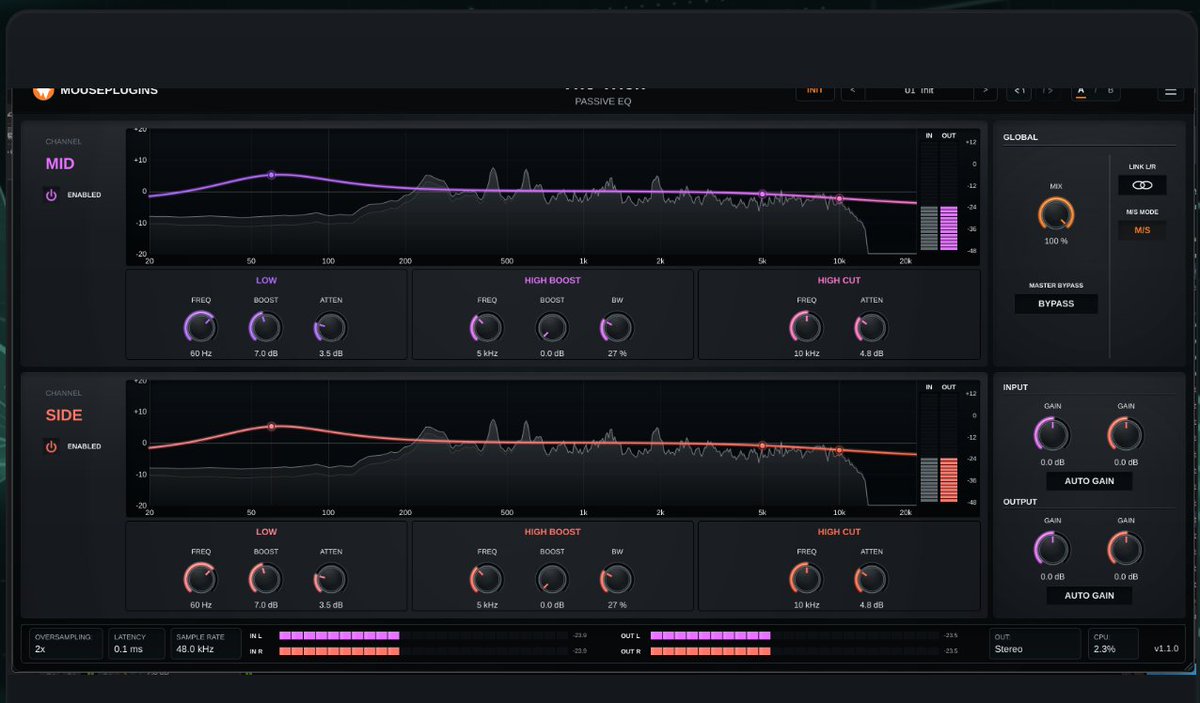Click the SIDE High Cut ATTEN knob
This screenshot has width=1200, height=703.
[x=872, y=578]
